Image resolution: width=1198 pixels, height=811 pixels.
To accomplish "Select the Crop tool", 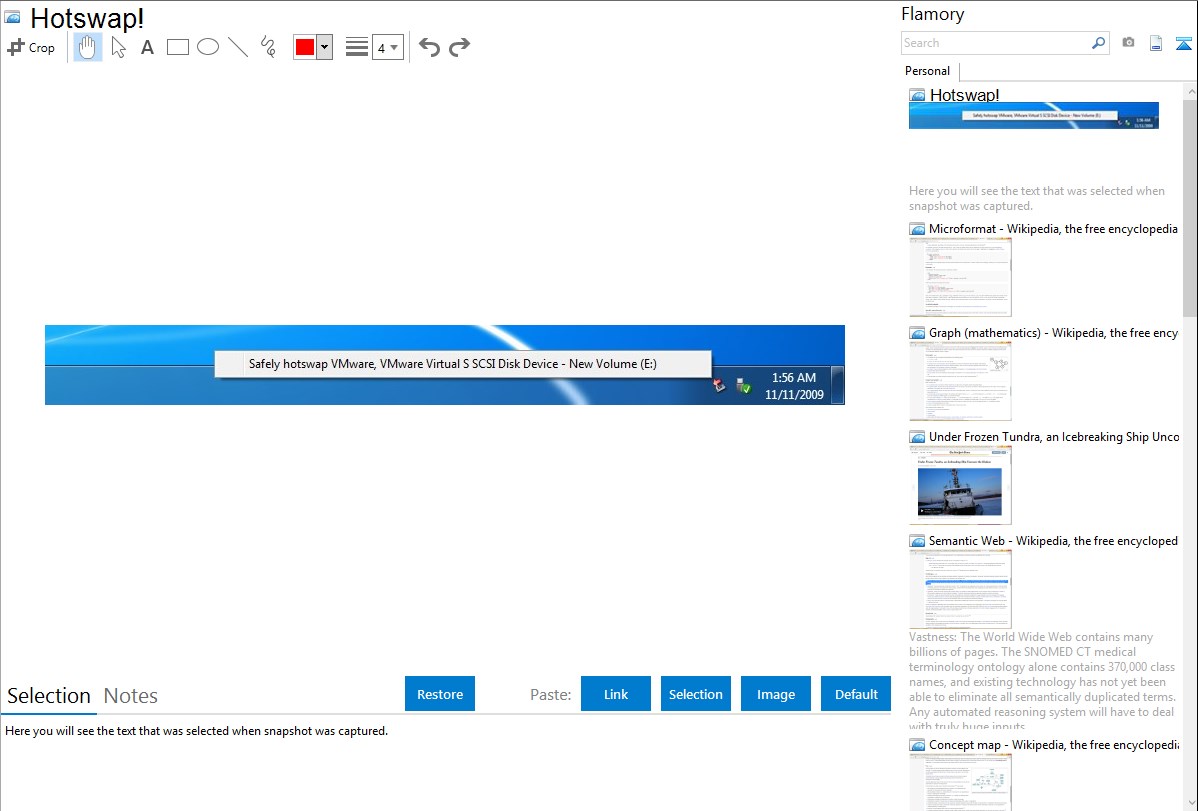I will [x=31, y=47].
